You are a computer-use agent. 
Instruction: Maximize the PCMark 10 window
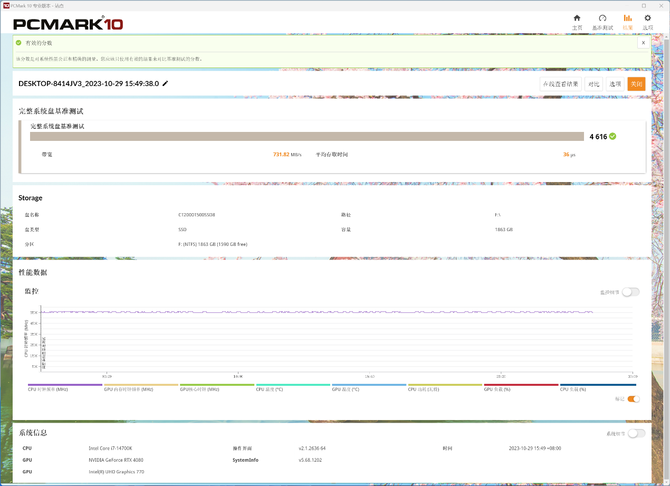[x=644, y=6]
